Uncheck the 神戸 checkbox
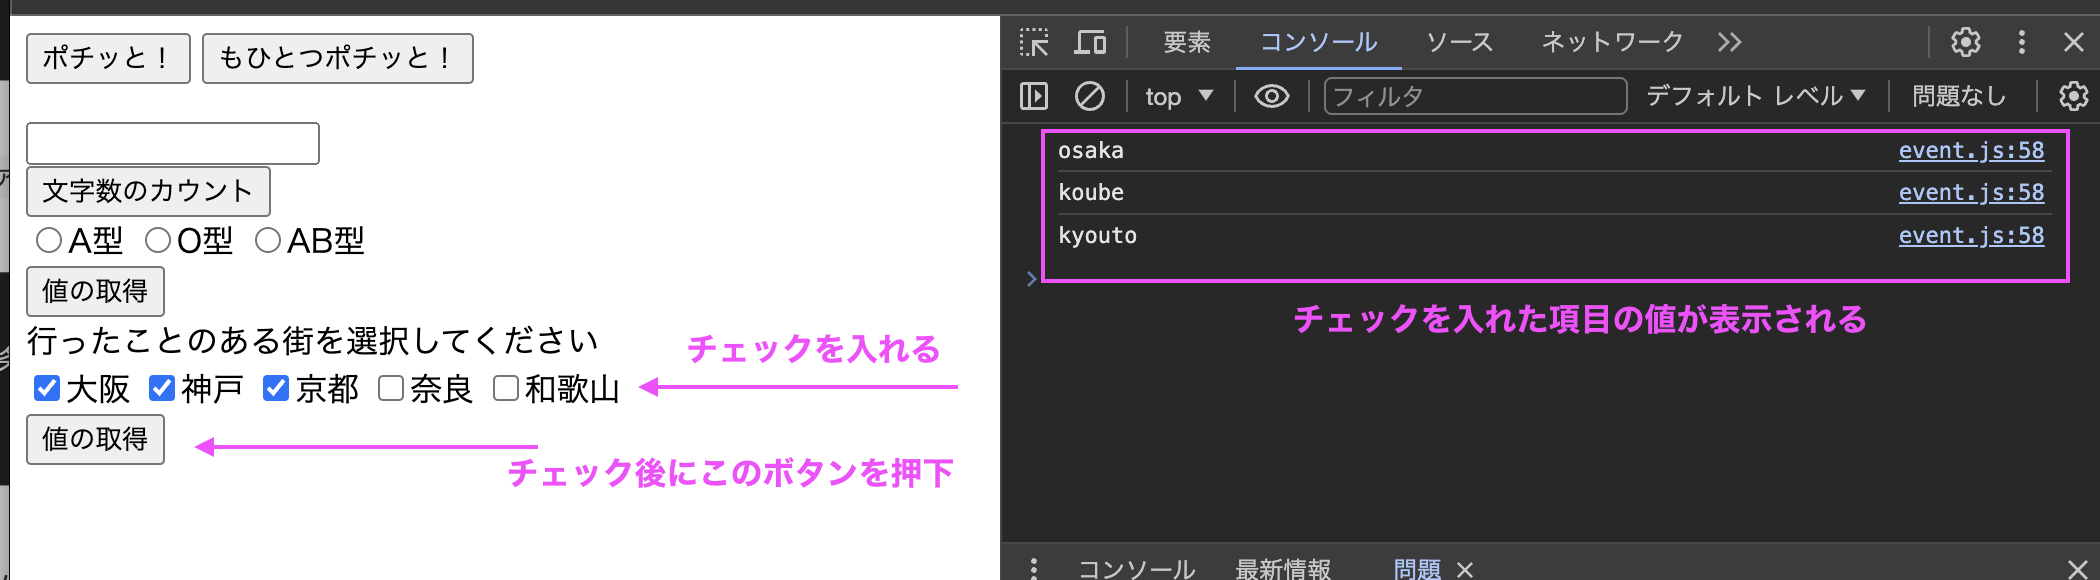The width and height of the screenshot is (2100, 580). tap(162, 388)
